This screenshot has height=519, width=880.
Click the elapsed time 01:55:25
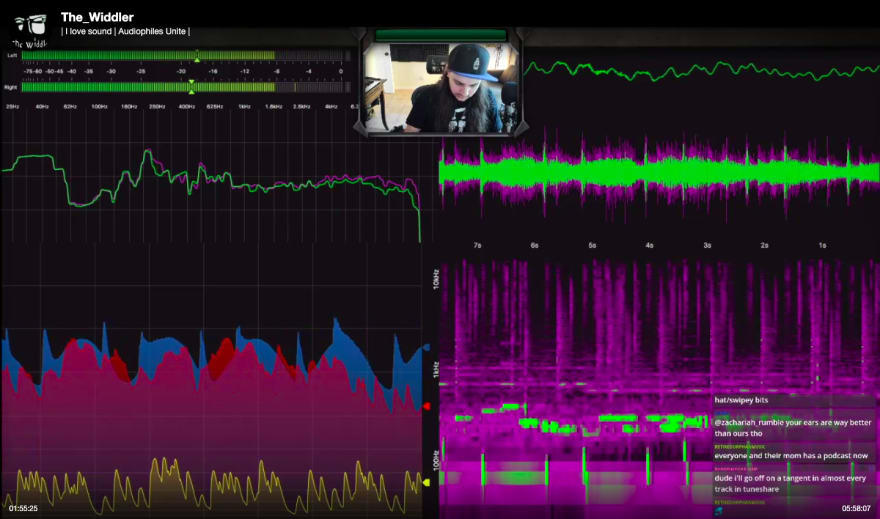23,508
